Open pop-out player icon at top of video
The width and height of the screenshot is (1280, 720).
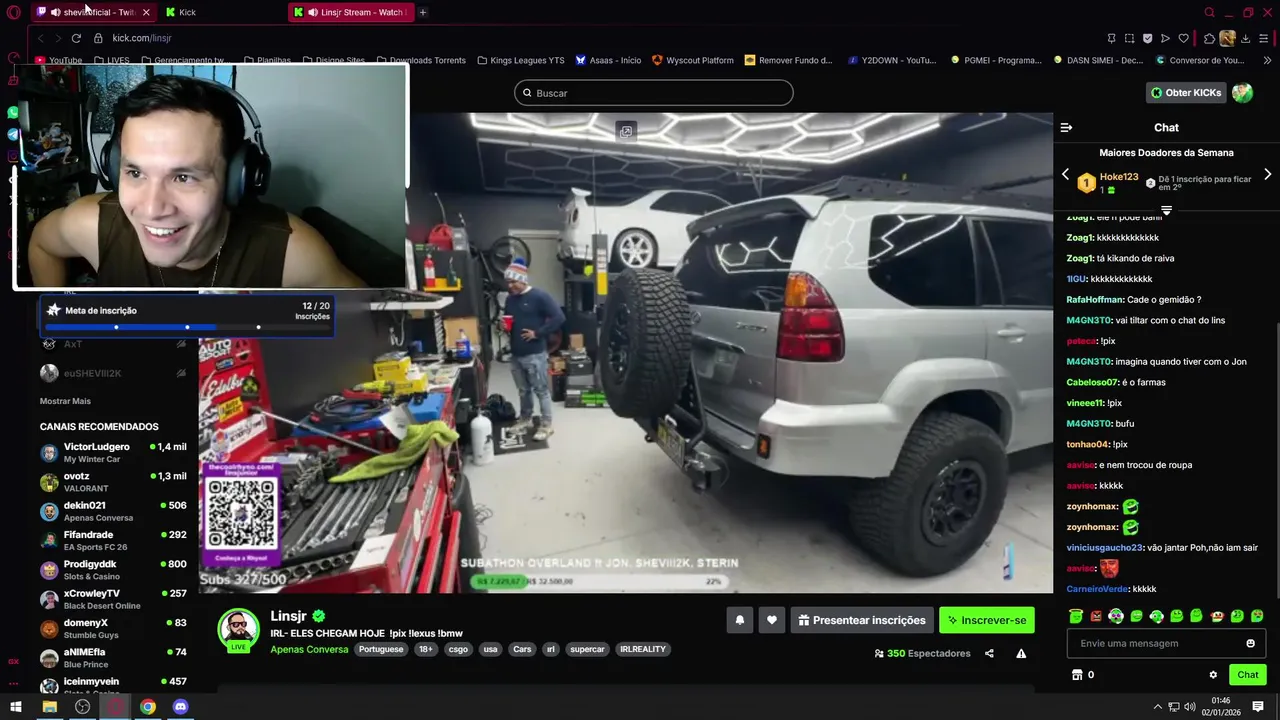click(626, 131)
